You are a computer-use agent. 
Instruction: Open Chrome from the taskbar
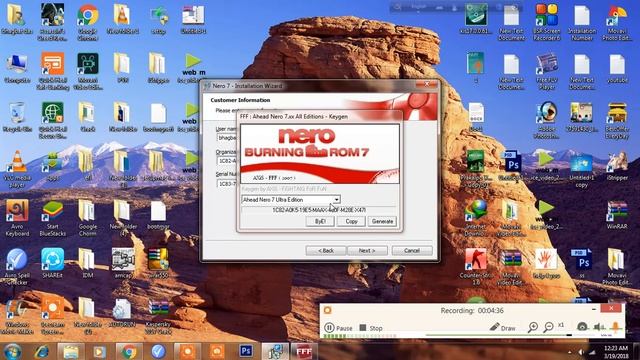[x=129, y=351]
